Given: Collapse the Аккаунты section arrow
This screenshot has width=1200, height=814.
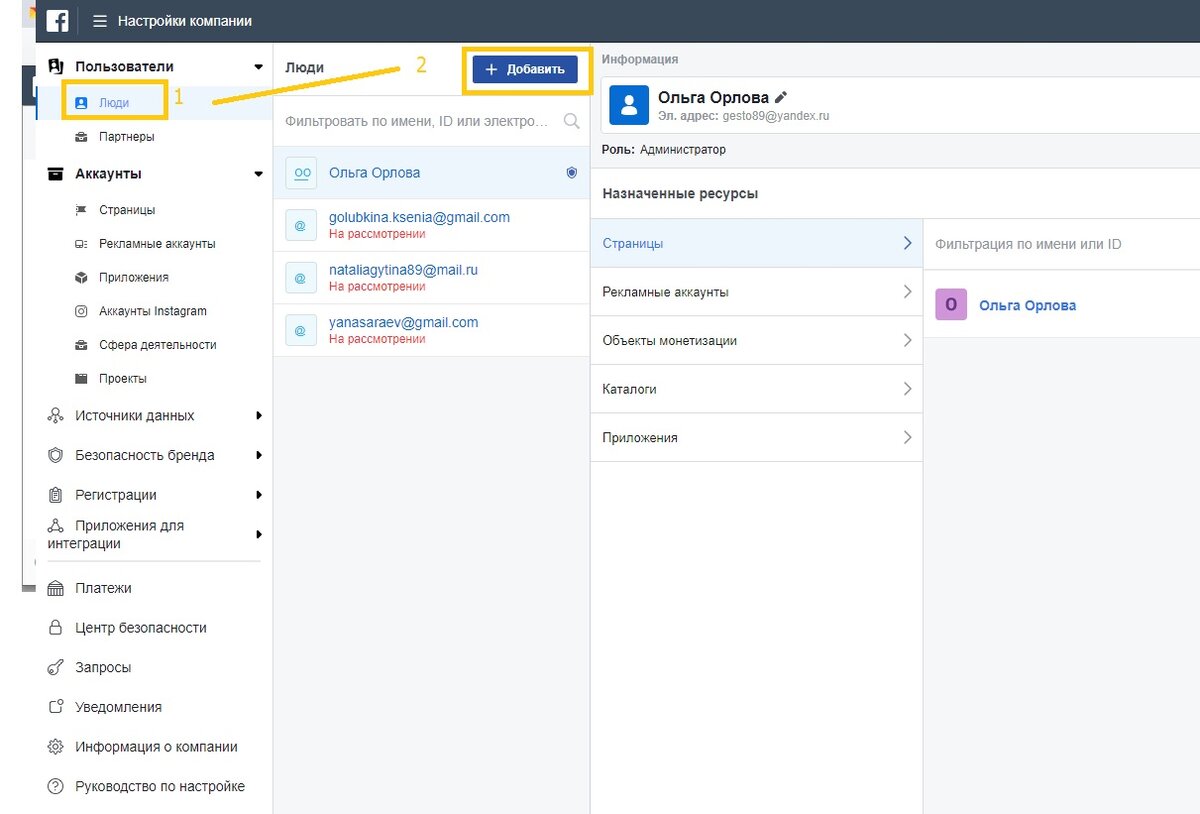Looking at the screenshot, I should [258, 174].
